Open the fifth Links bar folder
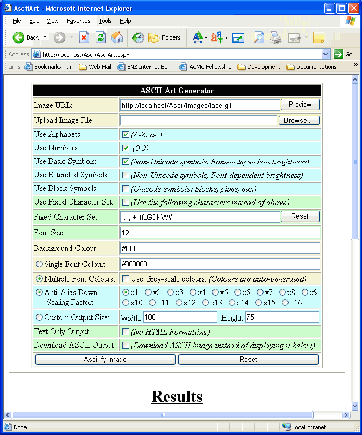 (x=258, y=67)
